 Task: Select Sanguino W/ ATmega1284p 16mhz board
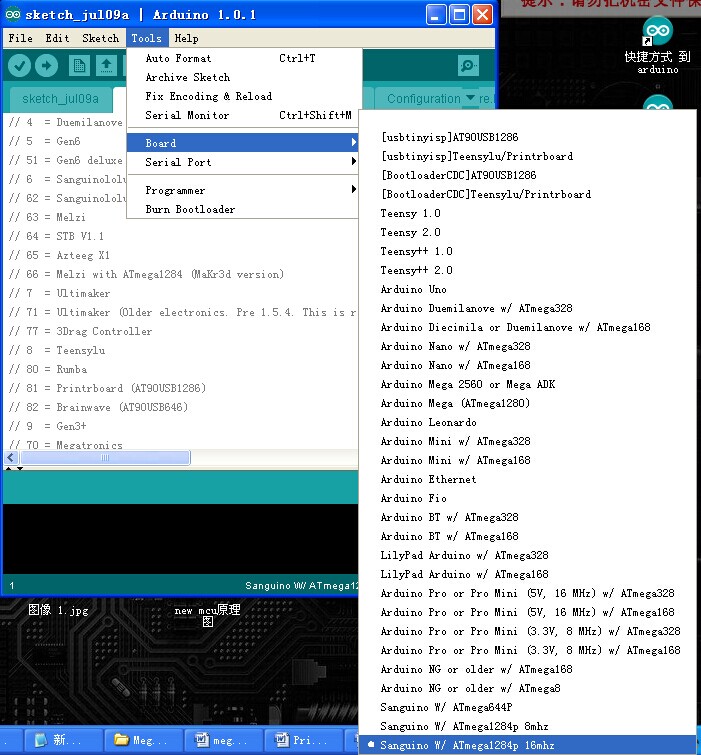pyautogui.click(x=528, y=745)
